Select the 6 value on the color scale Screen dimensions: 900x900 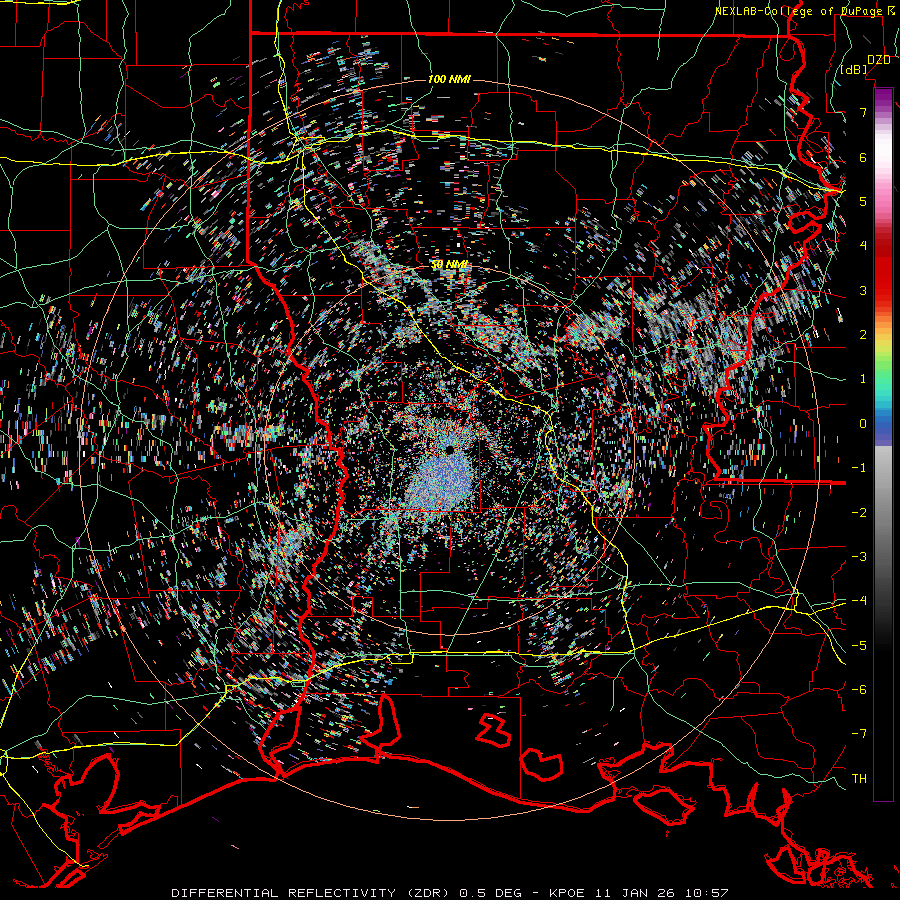pos(863,157)
